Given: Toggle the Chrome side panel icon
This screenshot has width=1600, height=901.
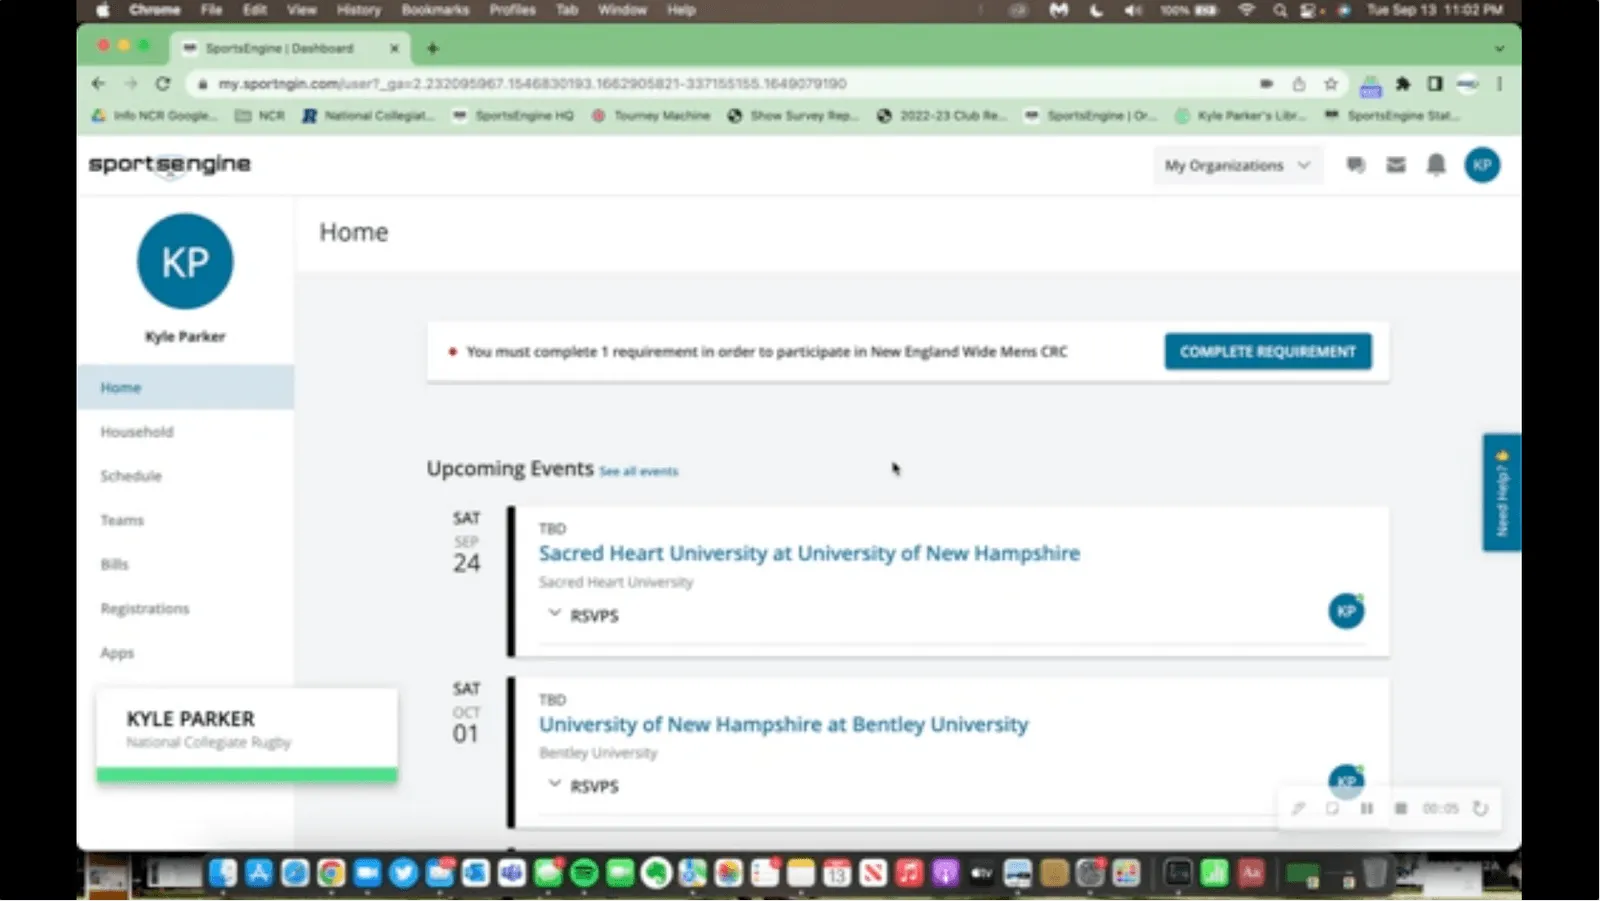Looking at the screenshot, I should coord(1435,84).
